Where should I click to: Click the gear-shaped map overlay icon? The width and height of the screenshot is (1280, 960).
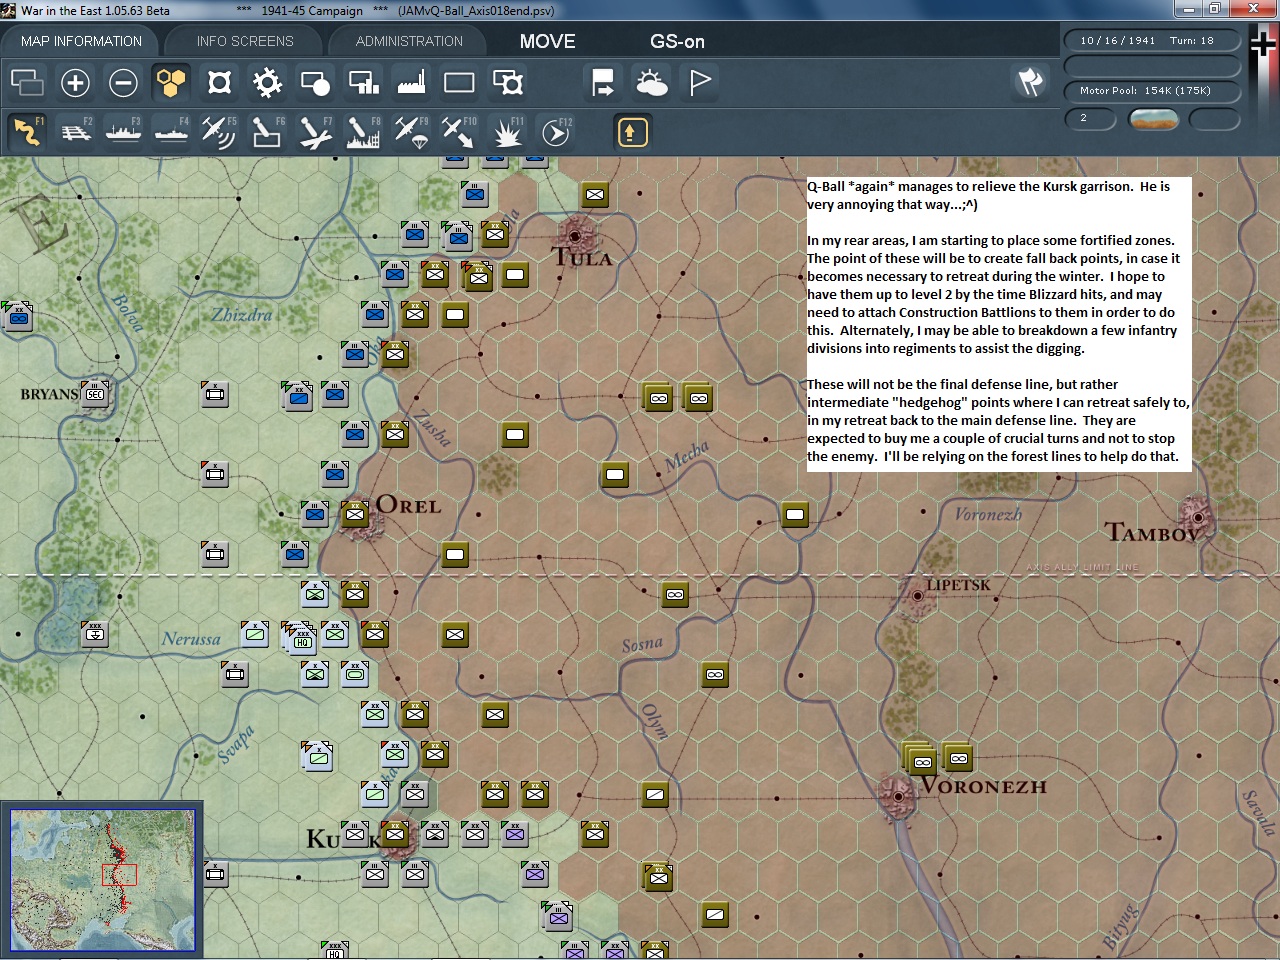(x=267, y=82)
